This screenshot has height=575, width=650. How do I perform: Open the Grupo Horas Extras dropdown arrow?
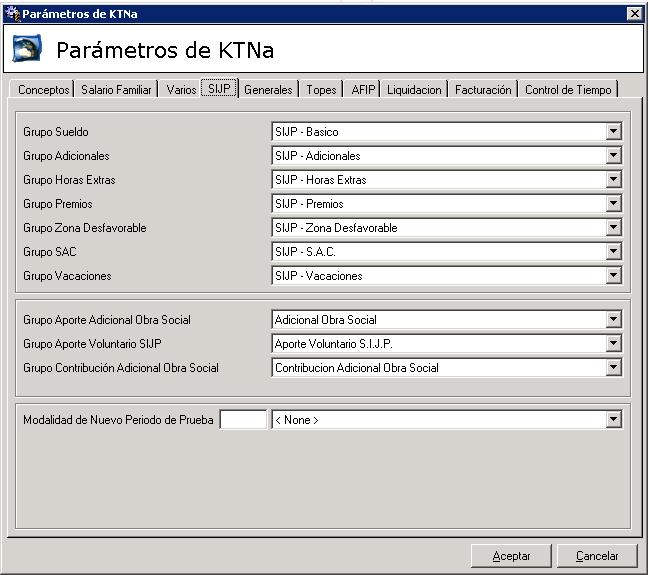coord(613,180)
